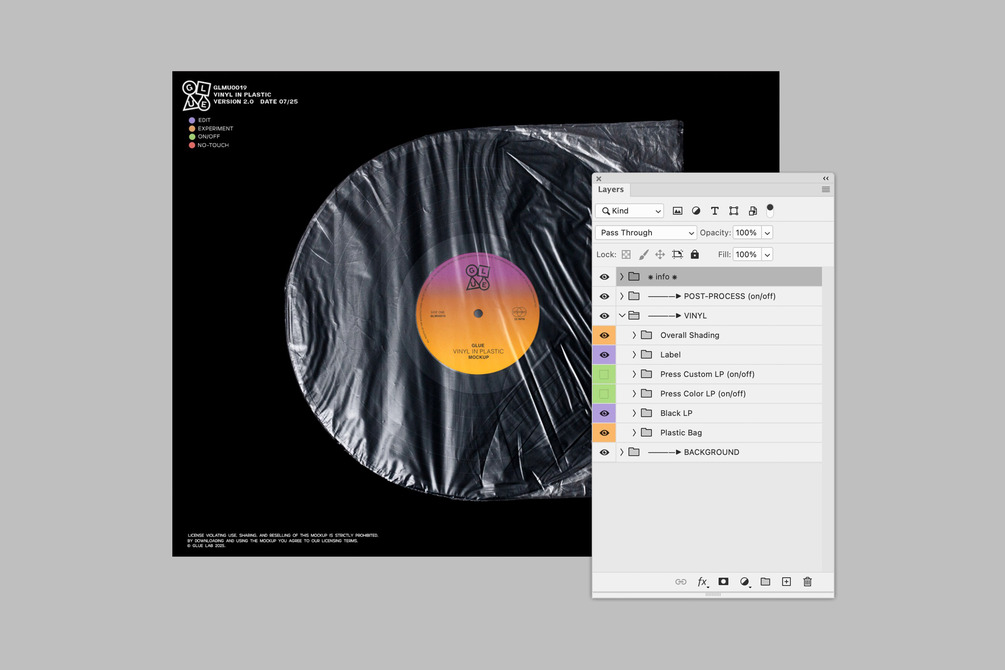Open the Pass Through blend mode dropdown
This screenshot has width=1005, height=670.
[645, 233]
